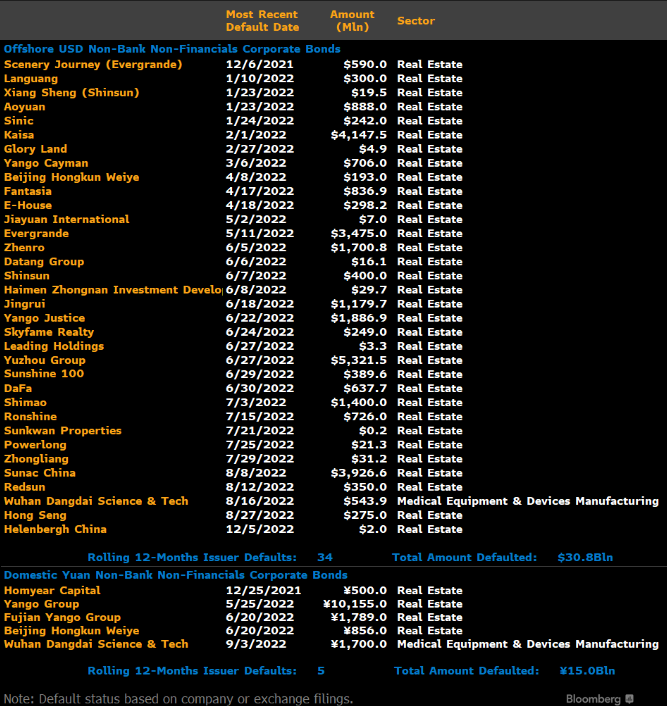Select the Fujian Yango Group issuer
Viewport: 667px width, 706px height.
click(x=63, y=617)
